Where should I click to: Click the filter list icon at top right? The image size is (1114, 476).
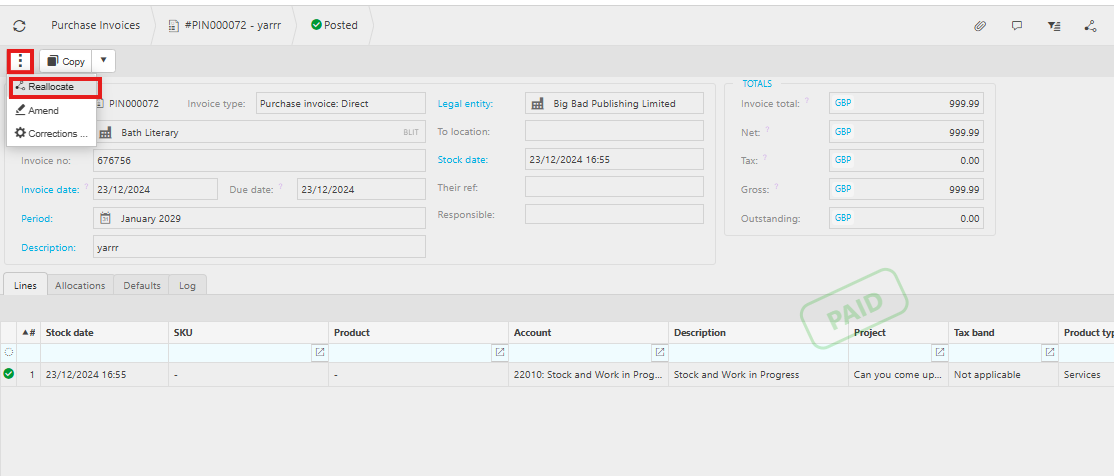1054,26
